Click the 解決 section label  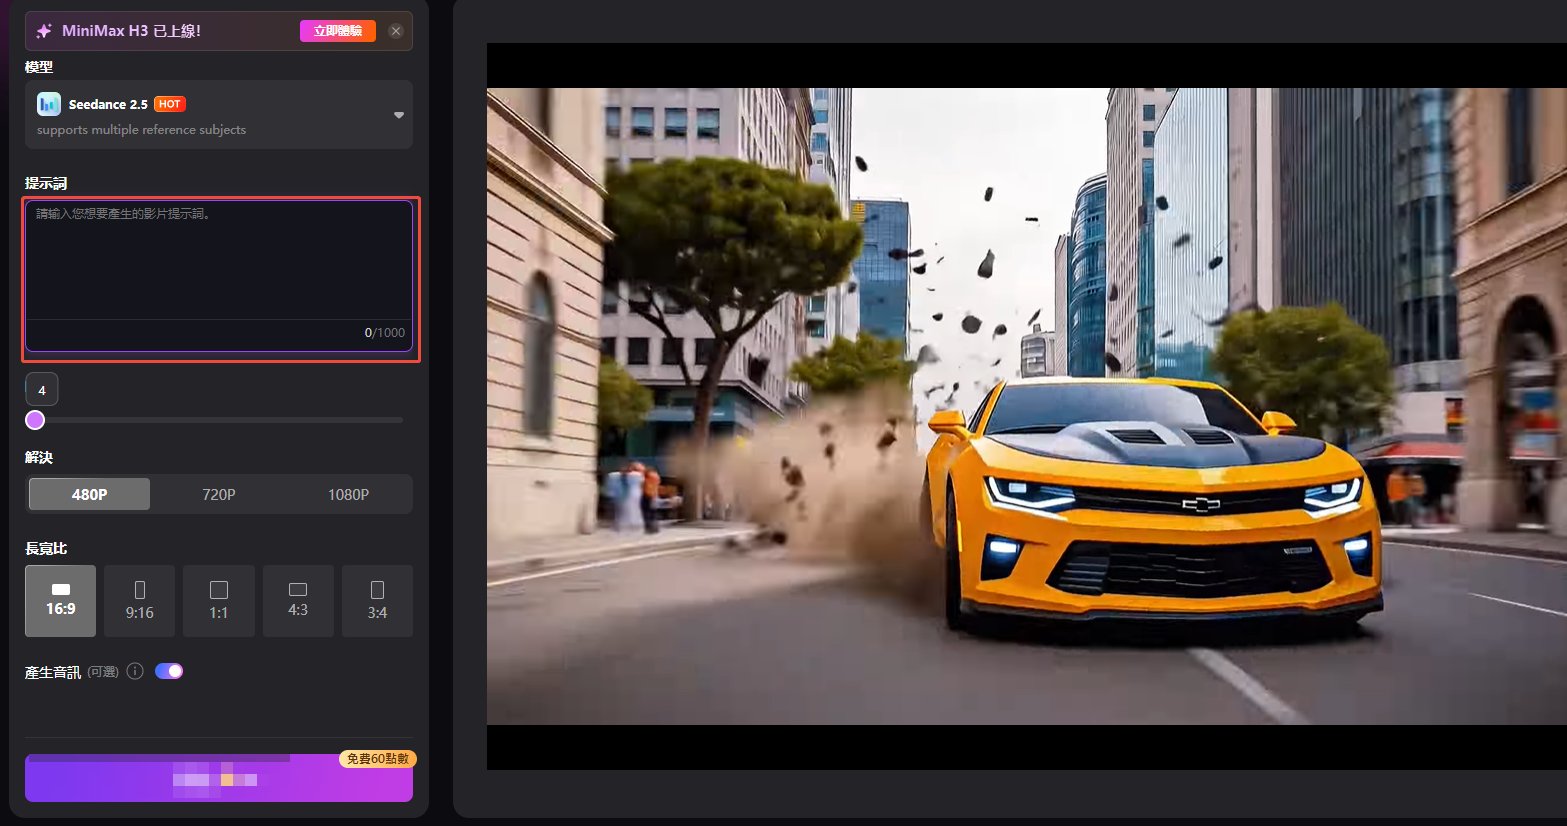39,457
